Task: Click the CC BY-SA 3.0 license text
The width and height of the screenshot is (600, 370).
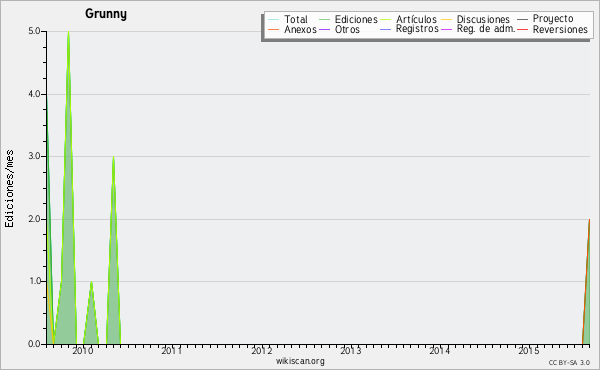Action: pos(569,363)
